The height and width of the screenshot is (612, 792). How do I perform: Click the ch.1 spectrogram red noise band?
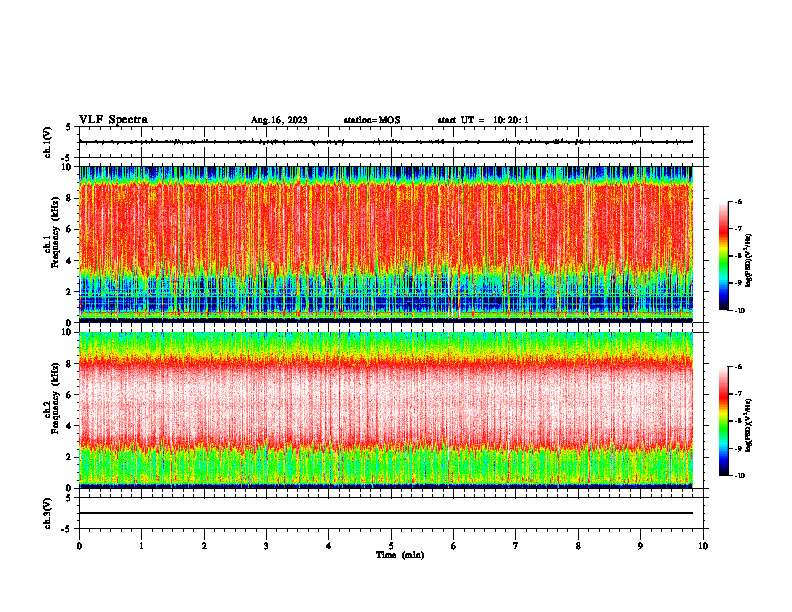click(386, 227)
